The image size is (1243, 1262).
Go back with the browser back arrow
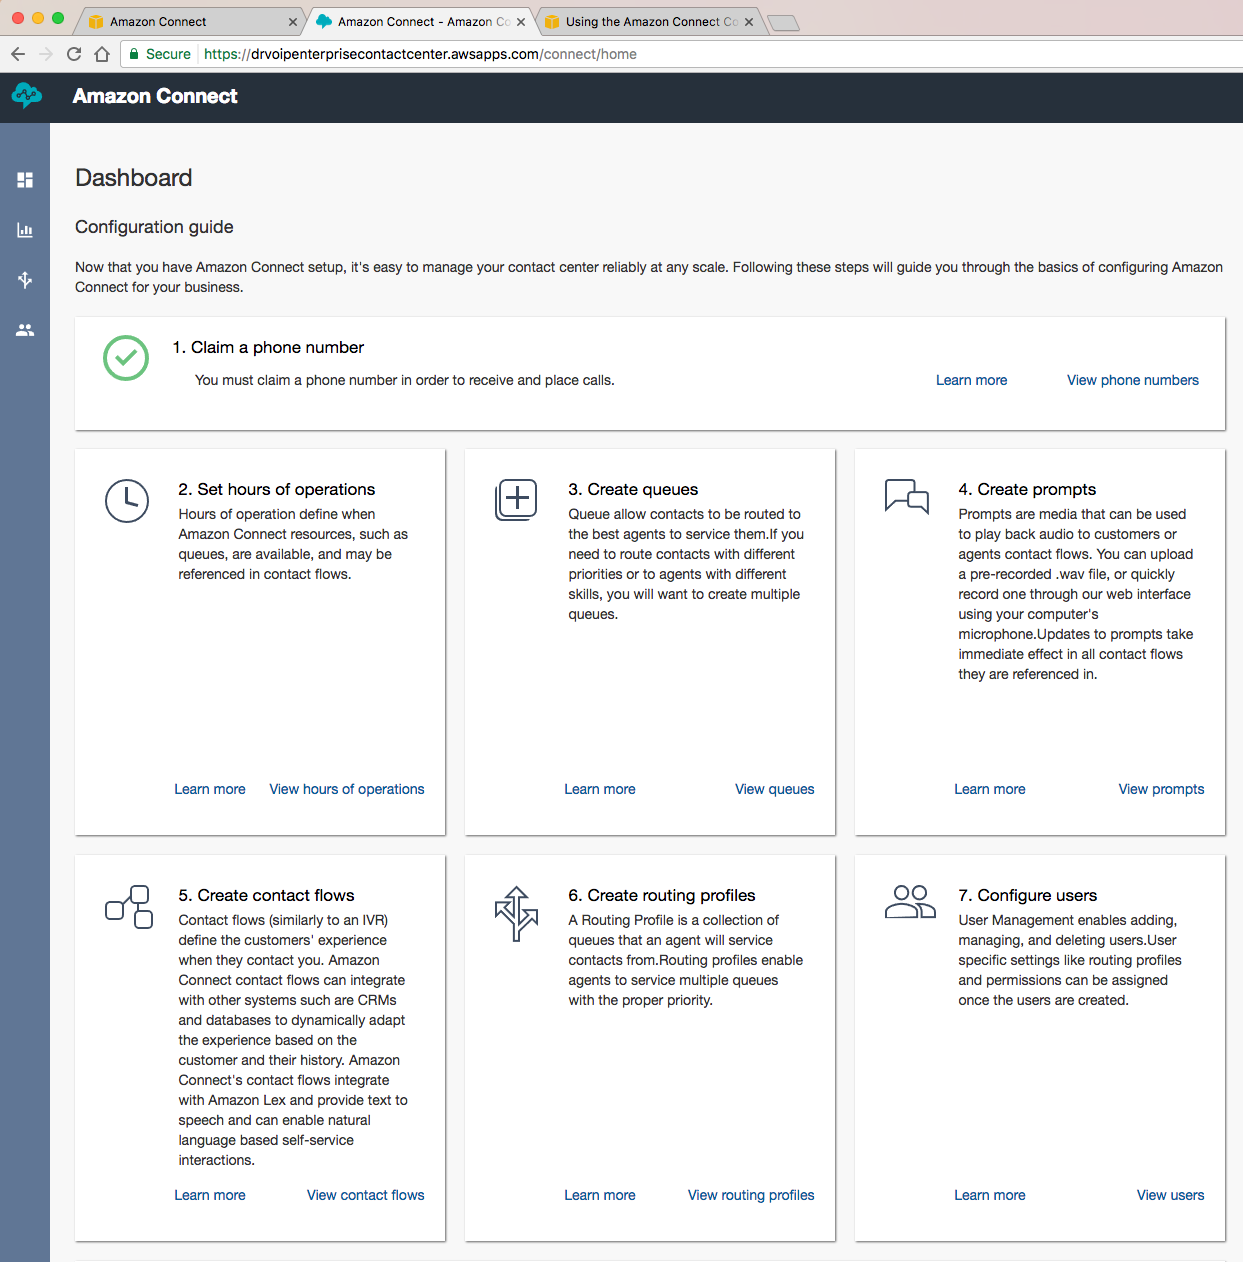coord(18,54)
